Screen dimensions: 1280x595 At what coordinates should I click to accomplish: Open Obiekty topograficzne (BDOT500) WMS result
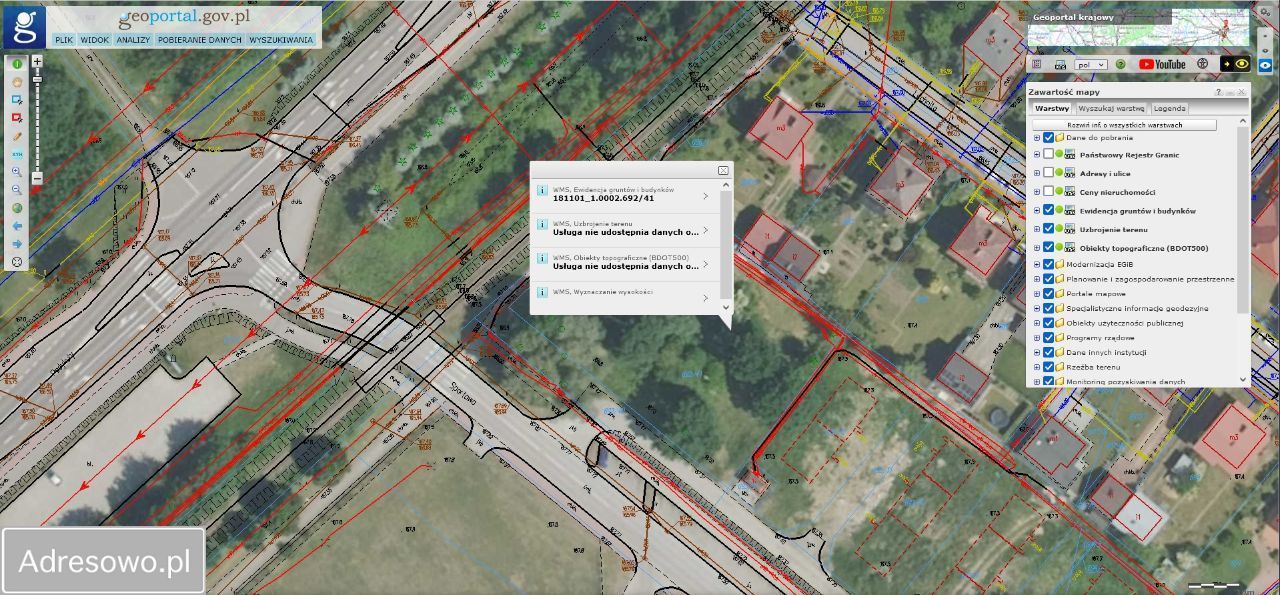[x=625, y=263]
